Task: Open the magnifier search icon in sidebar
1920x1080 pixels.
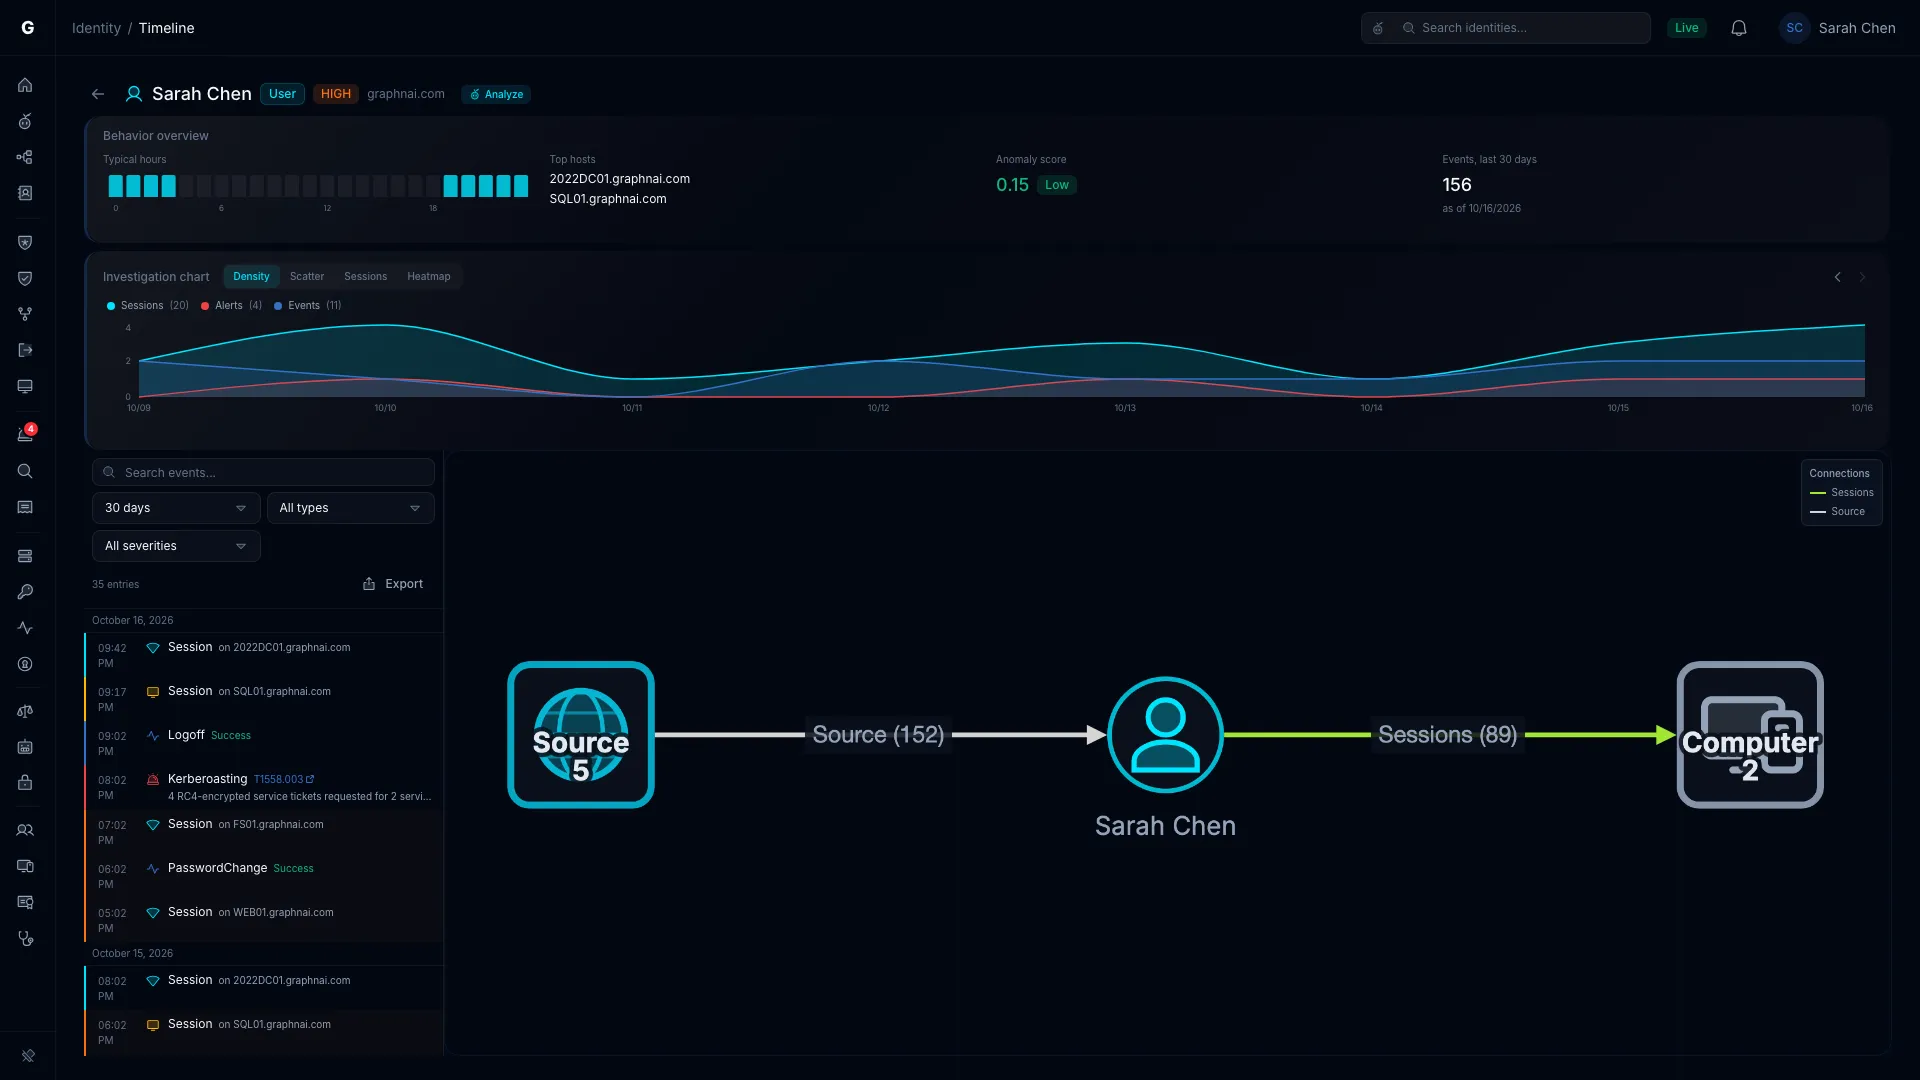Action: pyautogui.click(x=25, y=471)
